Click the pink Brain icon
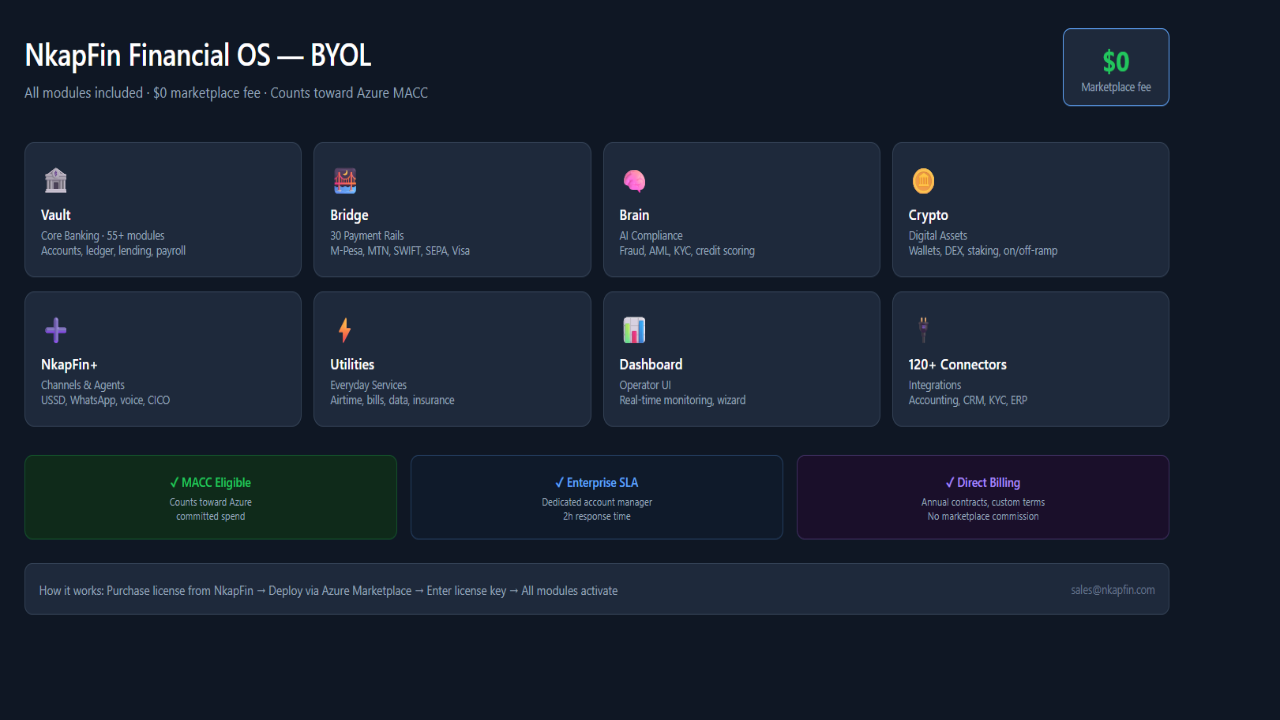 (x=634, y=181)
